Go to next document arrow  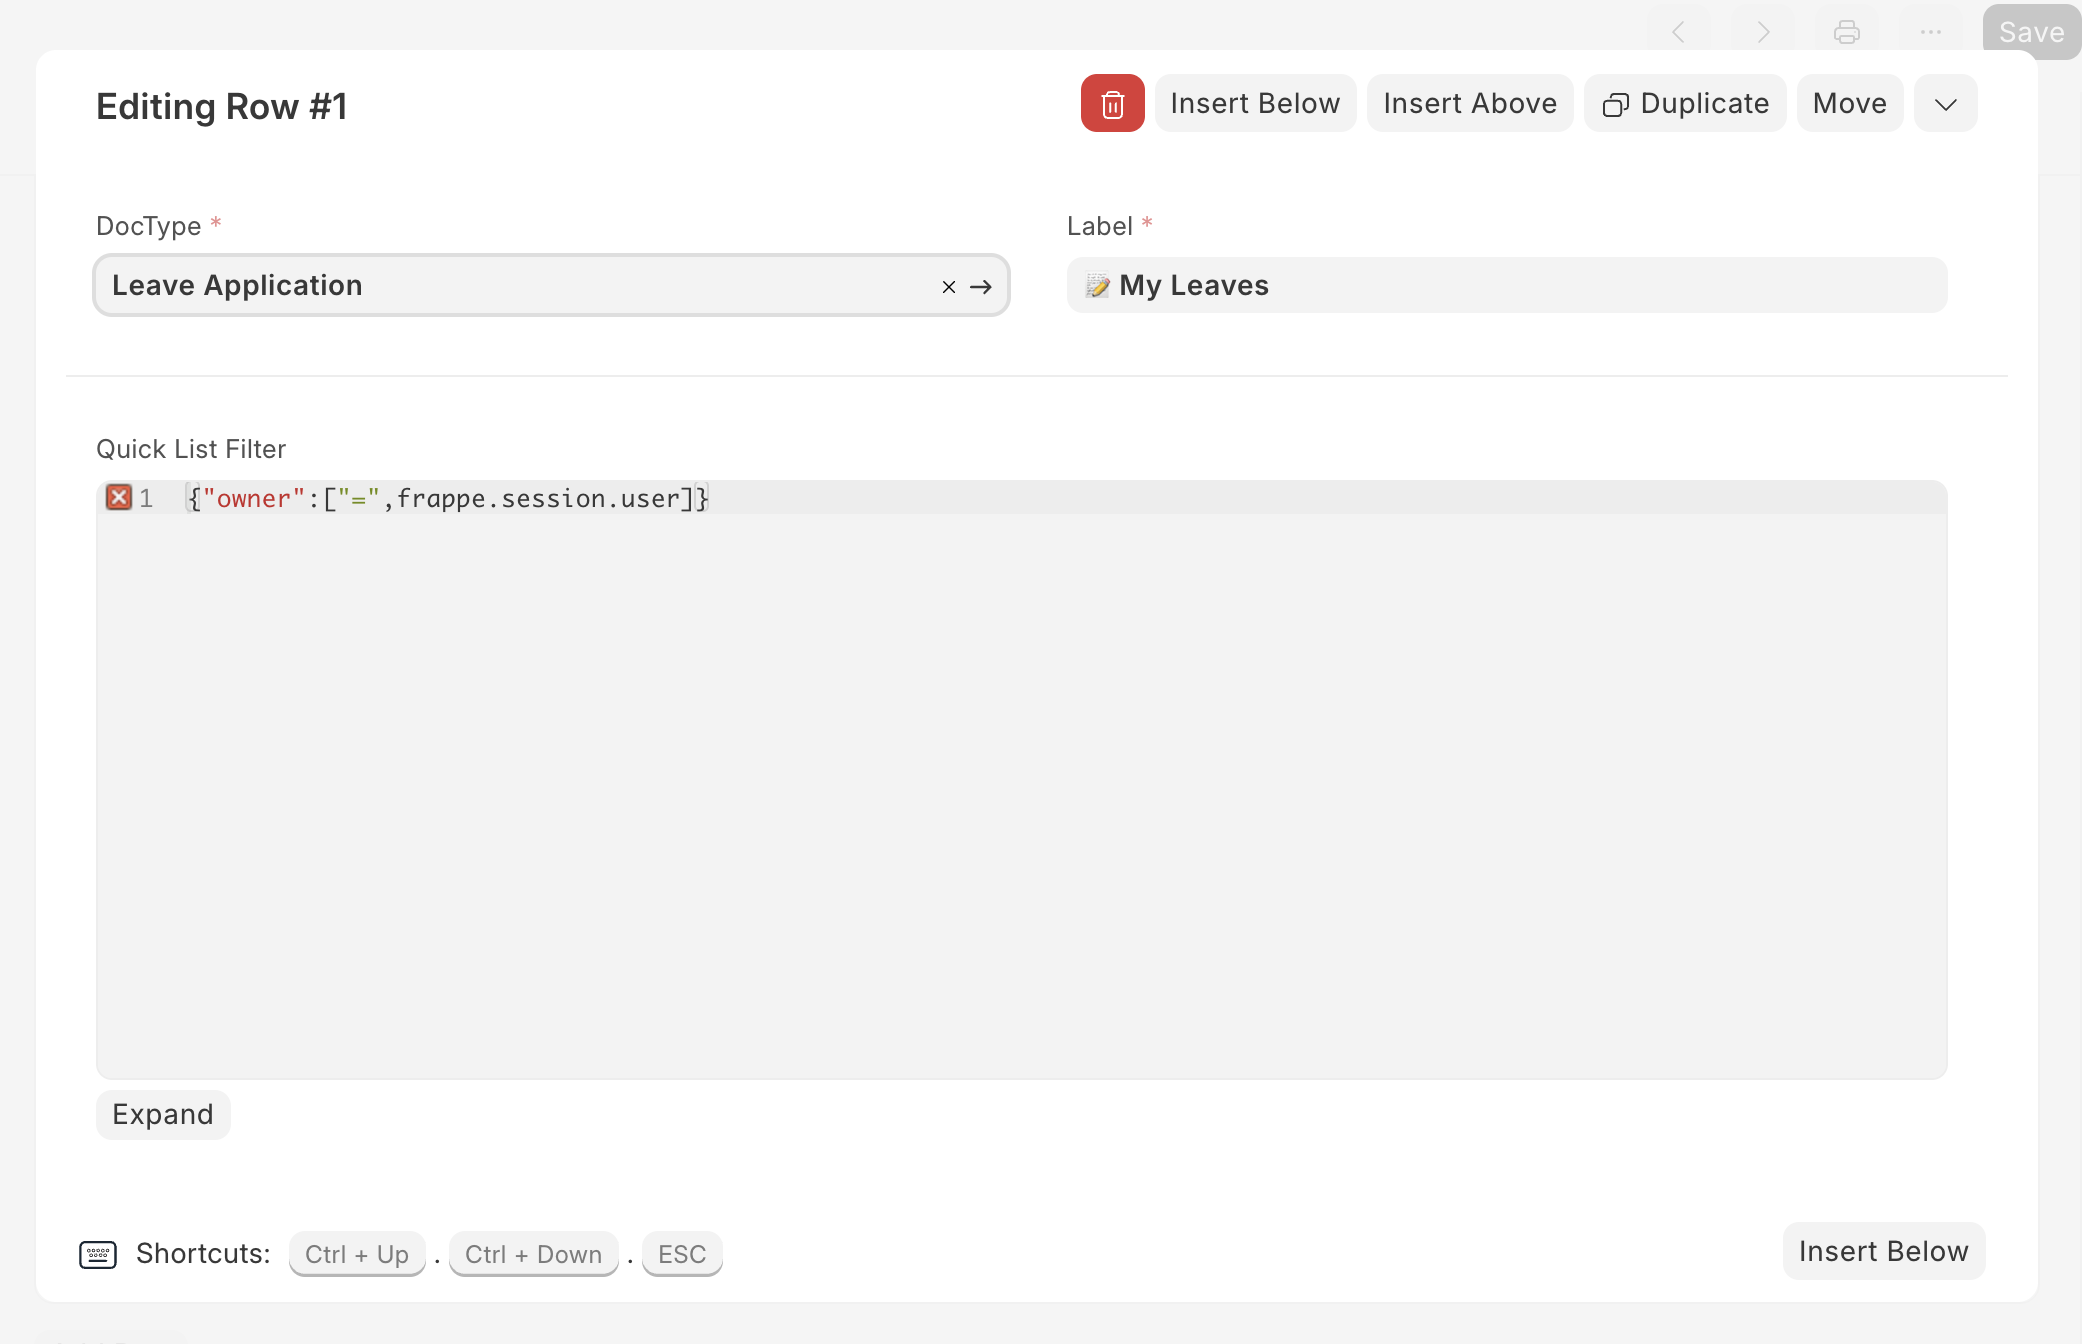[x=1762, y=32]
